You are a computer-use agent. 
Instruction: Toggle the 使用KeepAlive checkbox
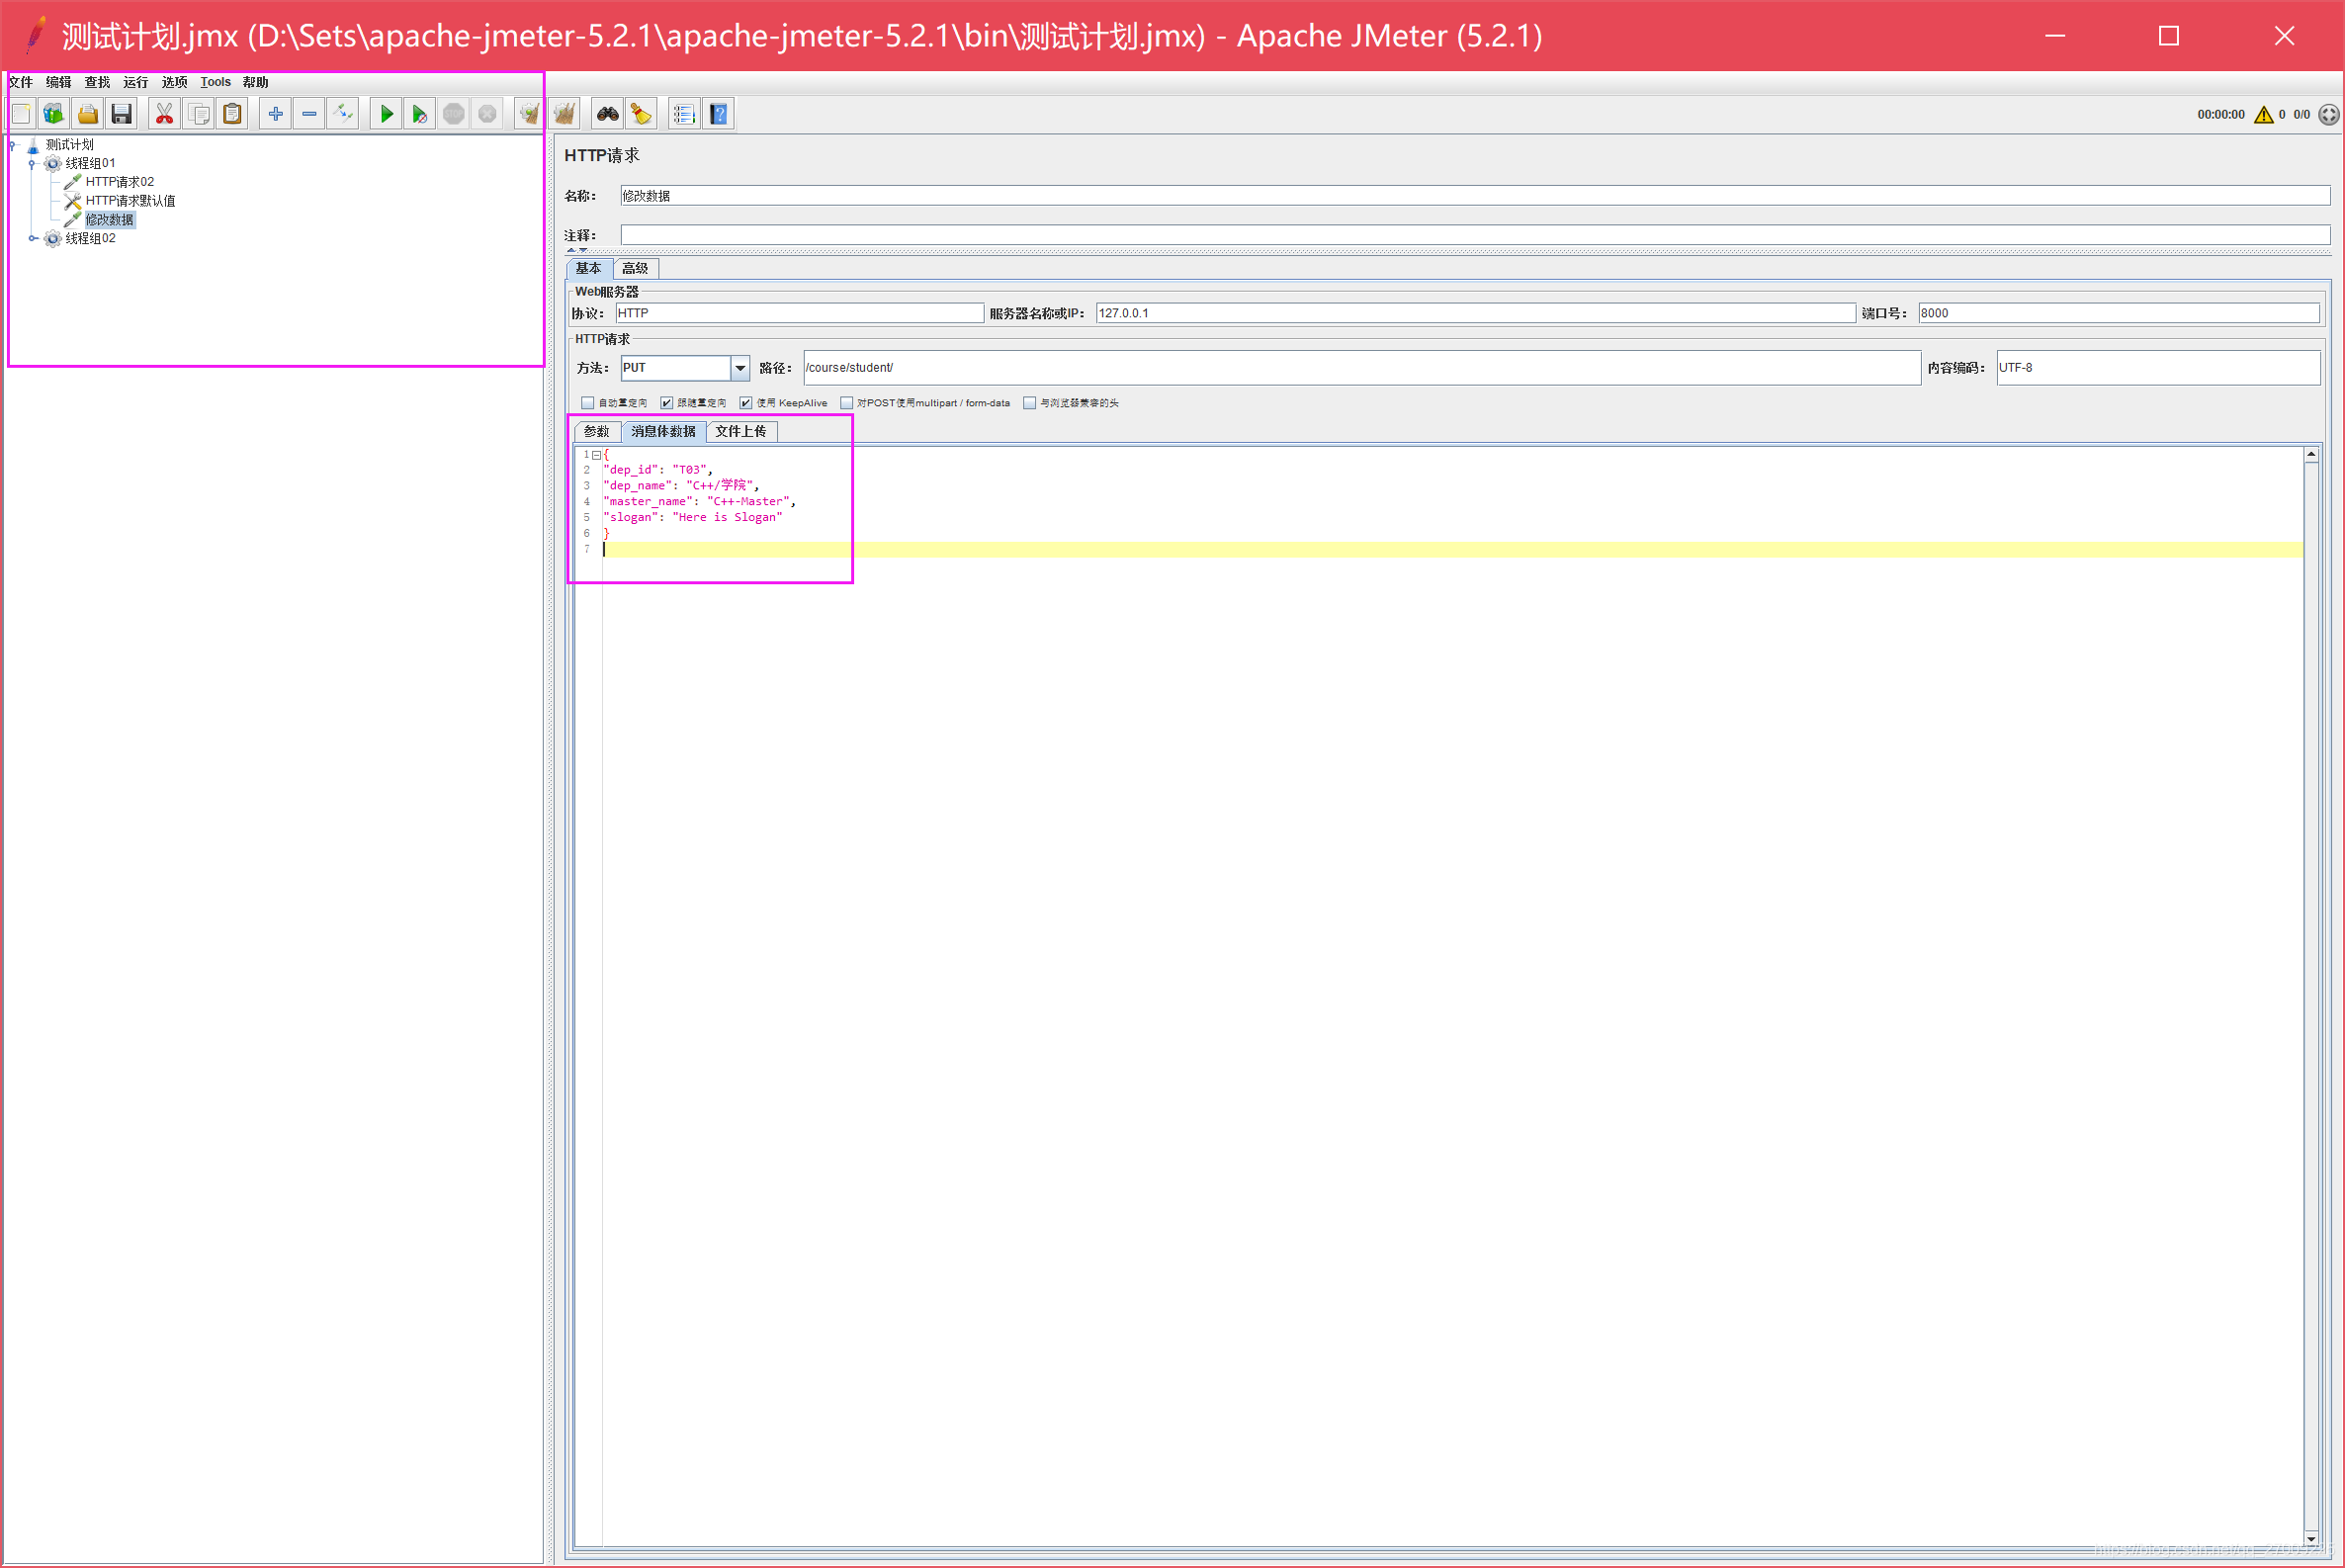[x=742, y=402]
